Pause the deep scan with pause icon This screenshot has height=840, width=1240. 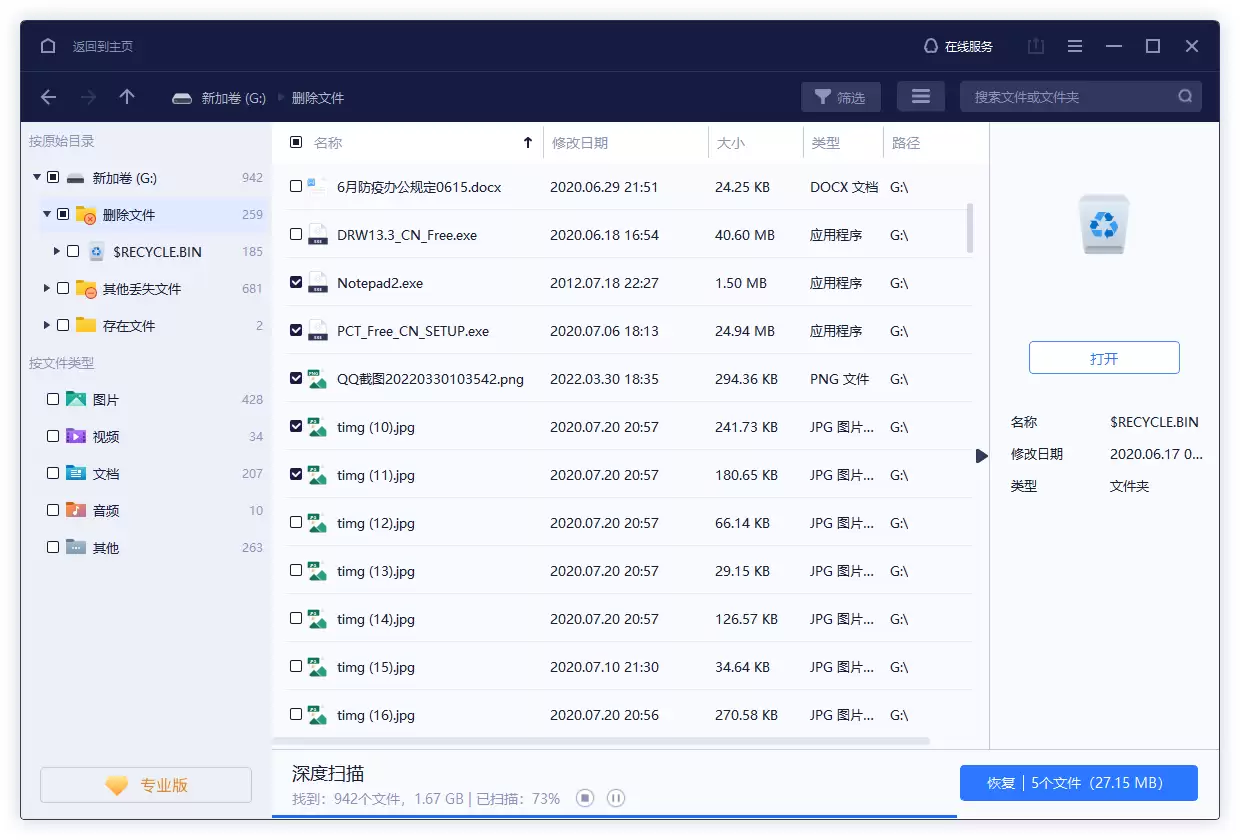(616, 798)
